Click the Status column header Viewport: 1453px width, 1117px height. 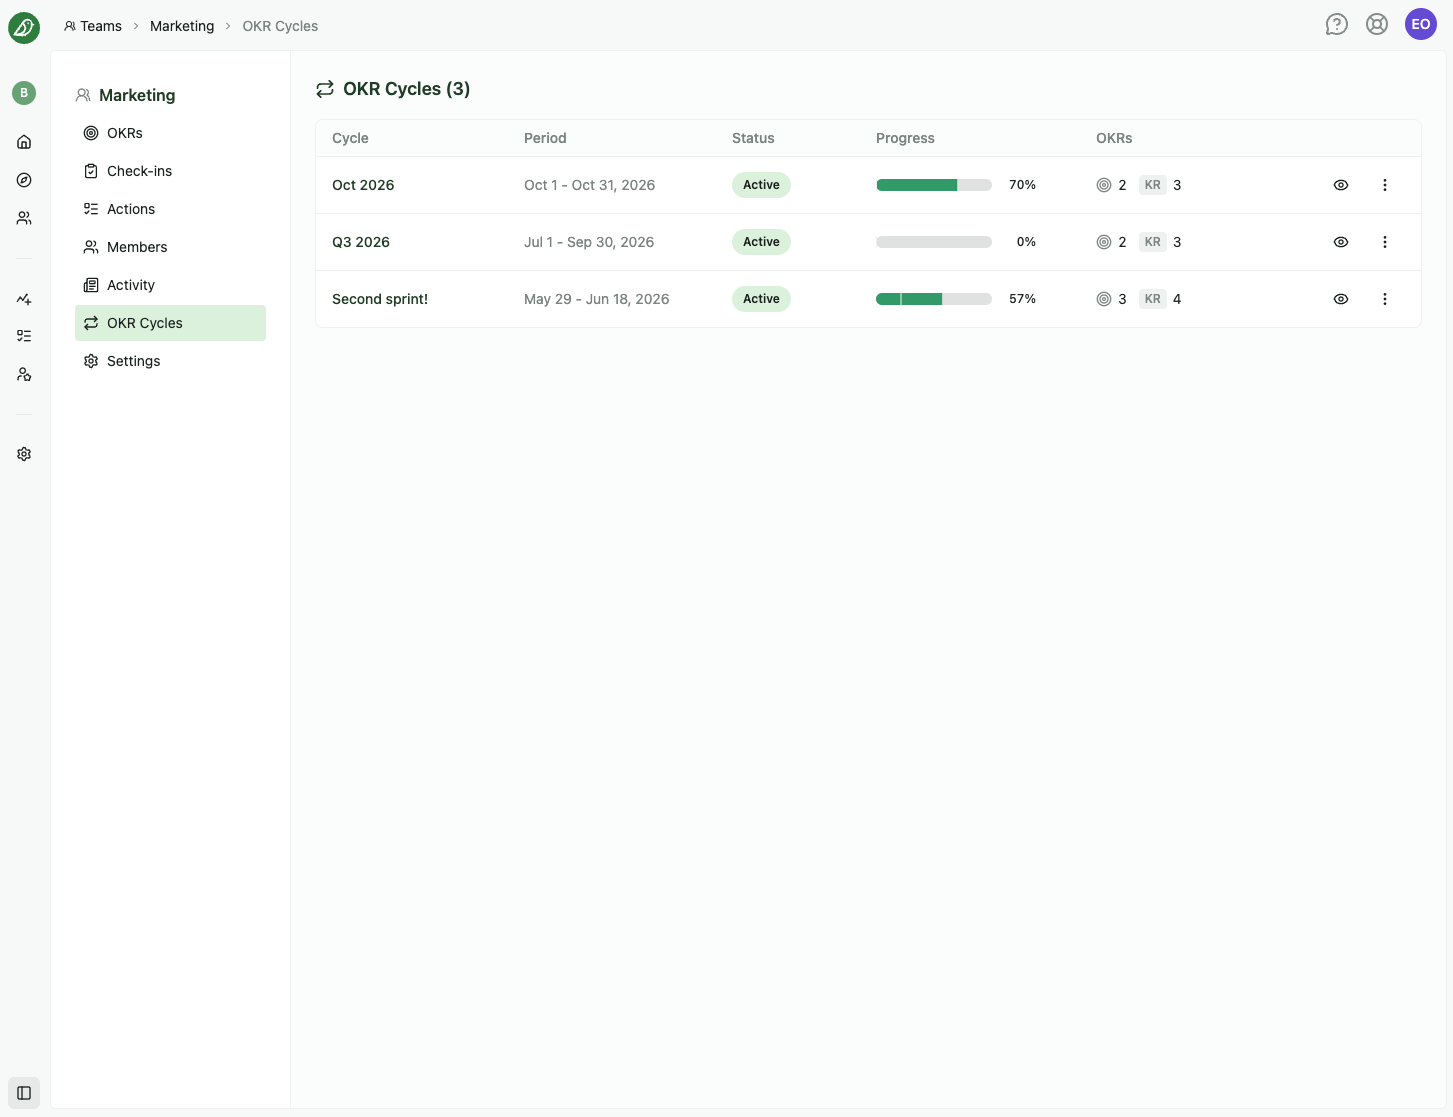753,138
